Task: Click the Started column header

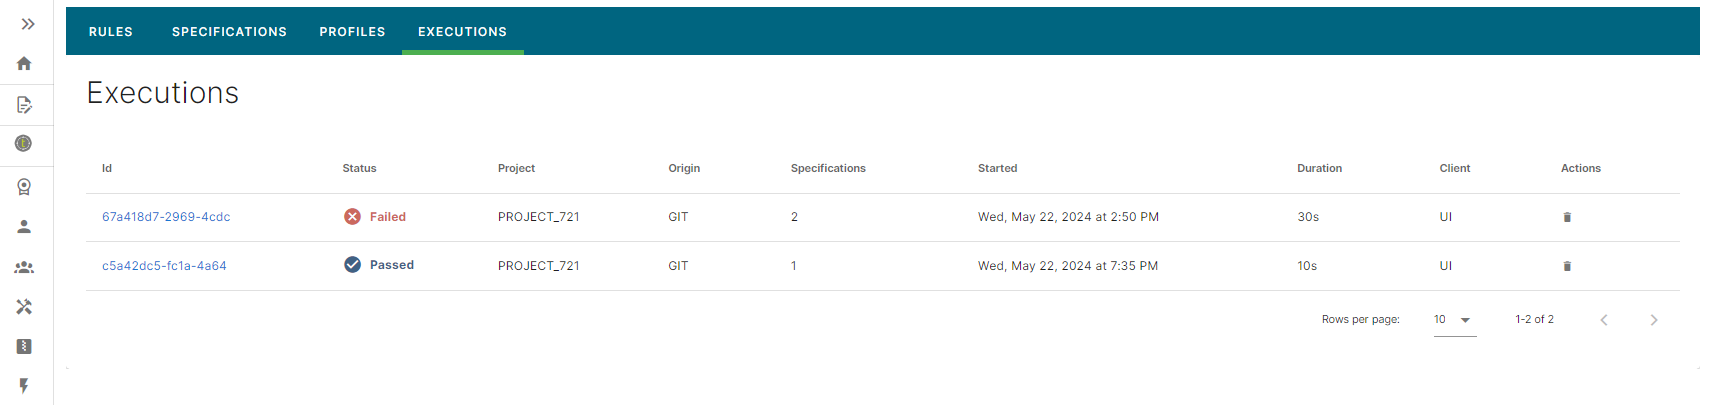Action: click(997, 168)
